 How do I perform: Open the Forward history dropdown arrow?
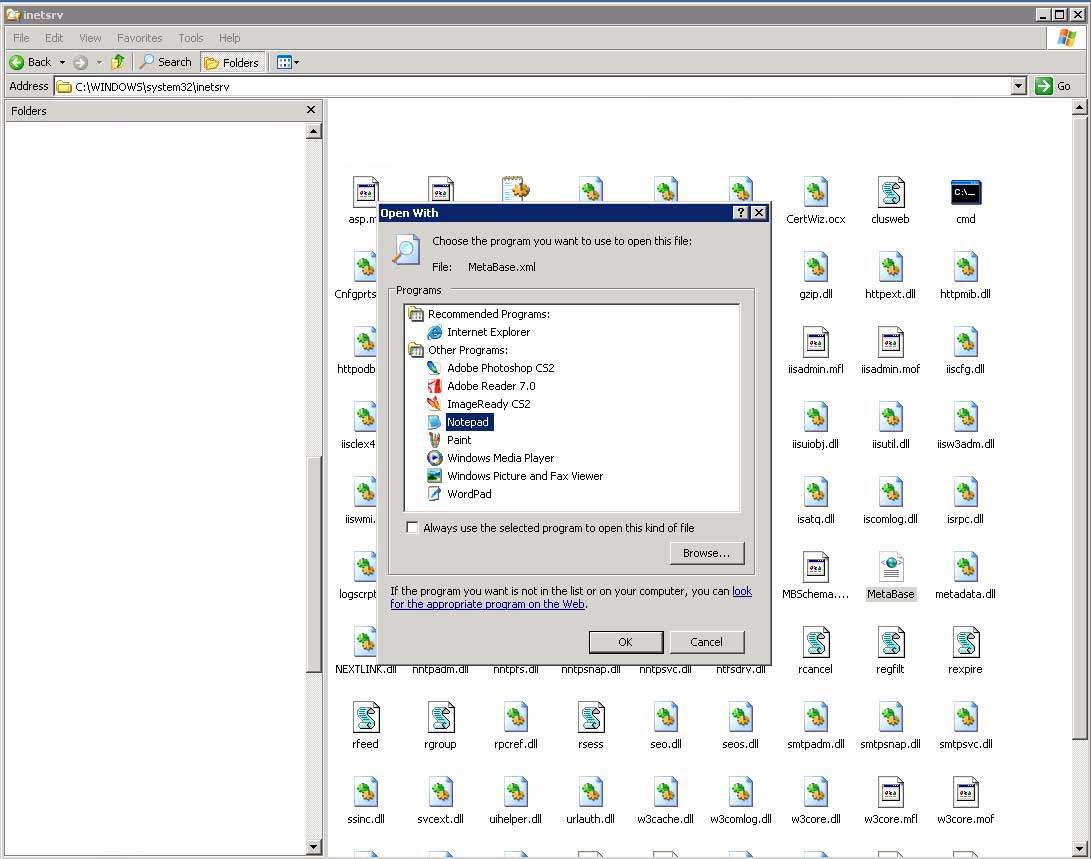(99, 62)
